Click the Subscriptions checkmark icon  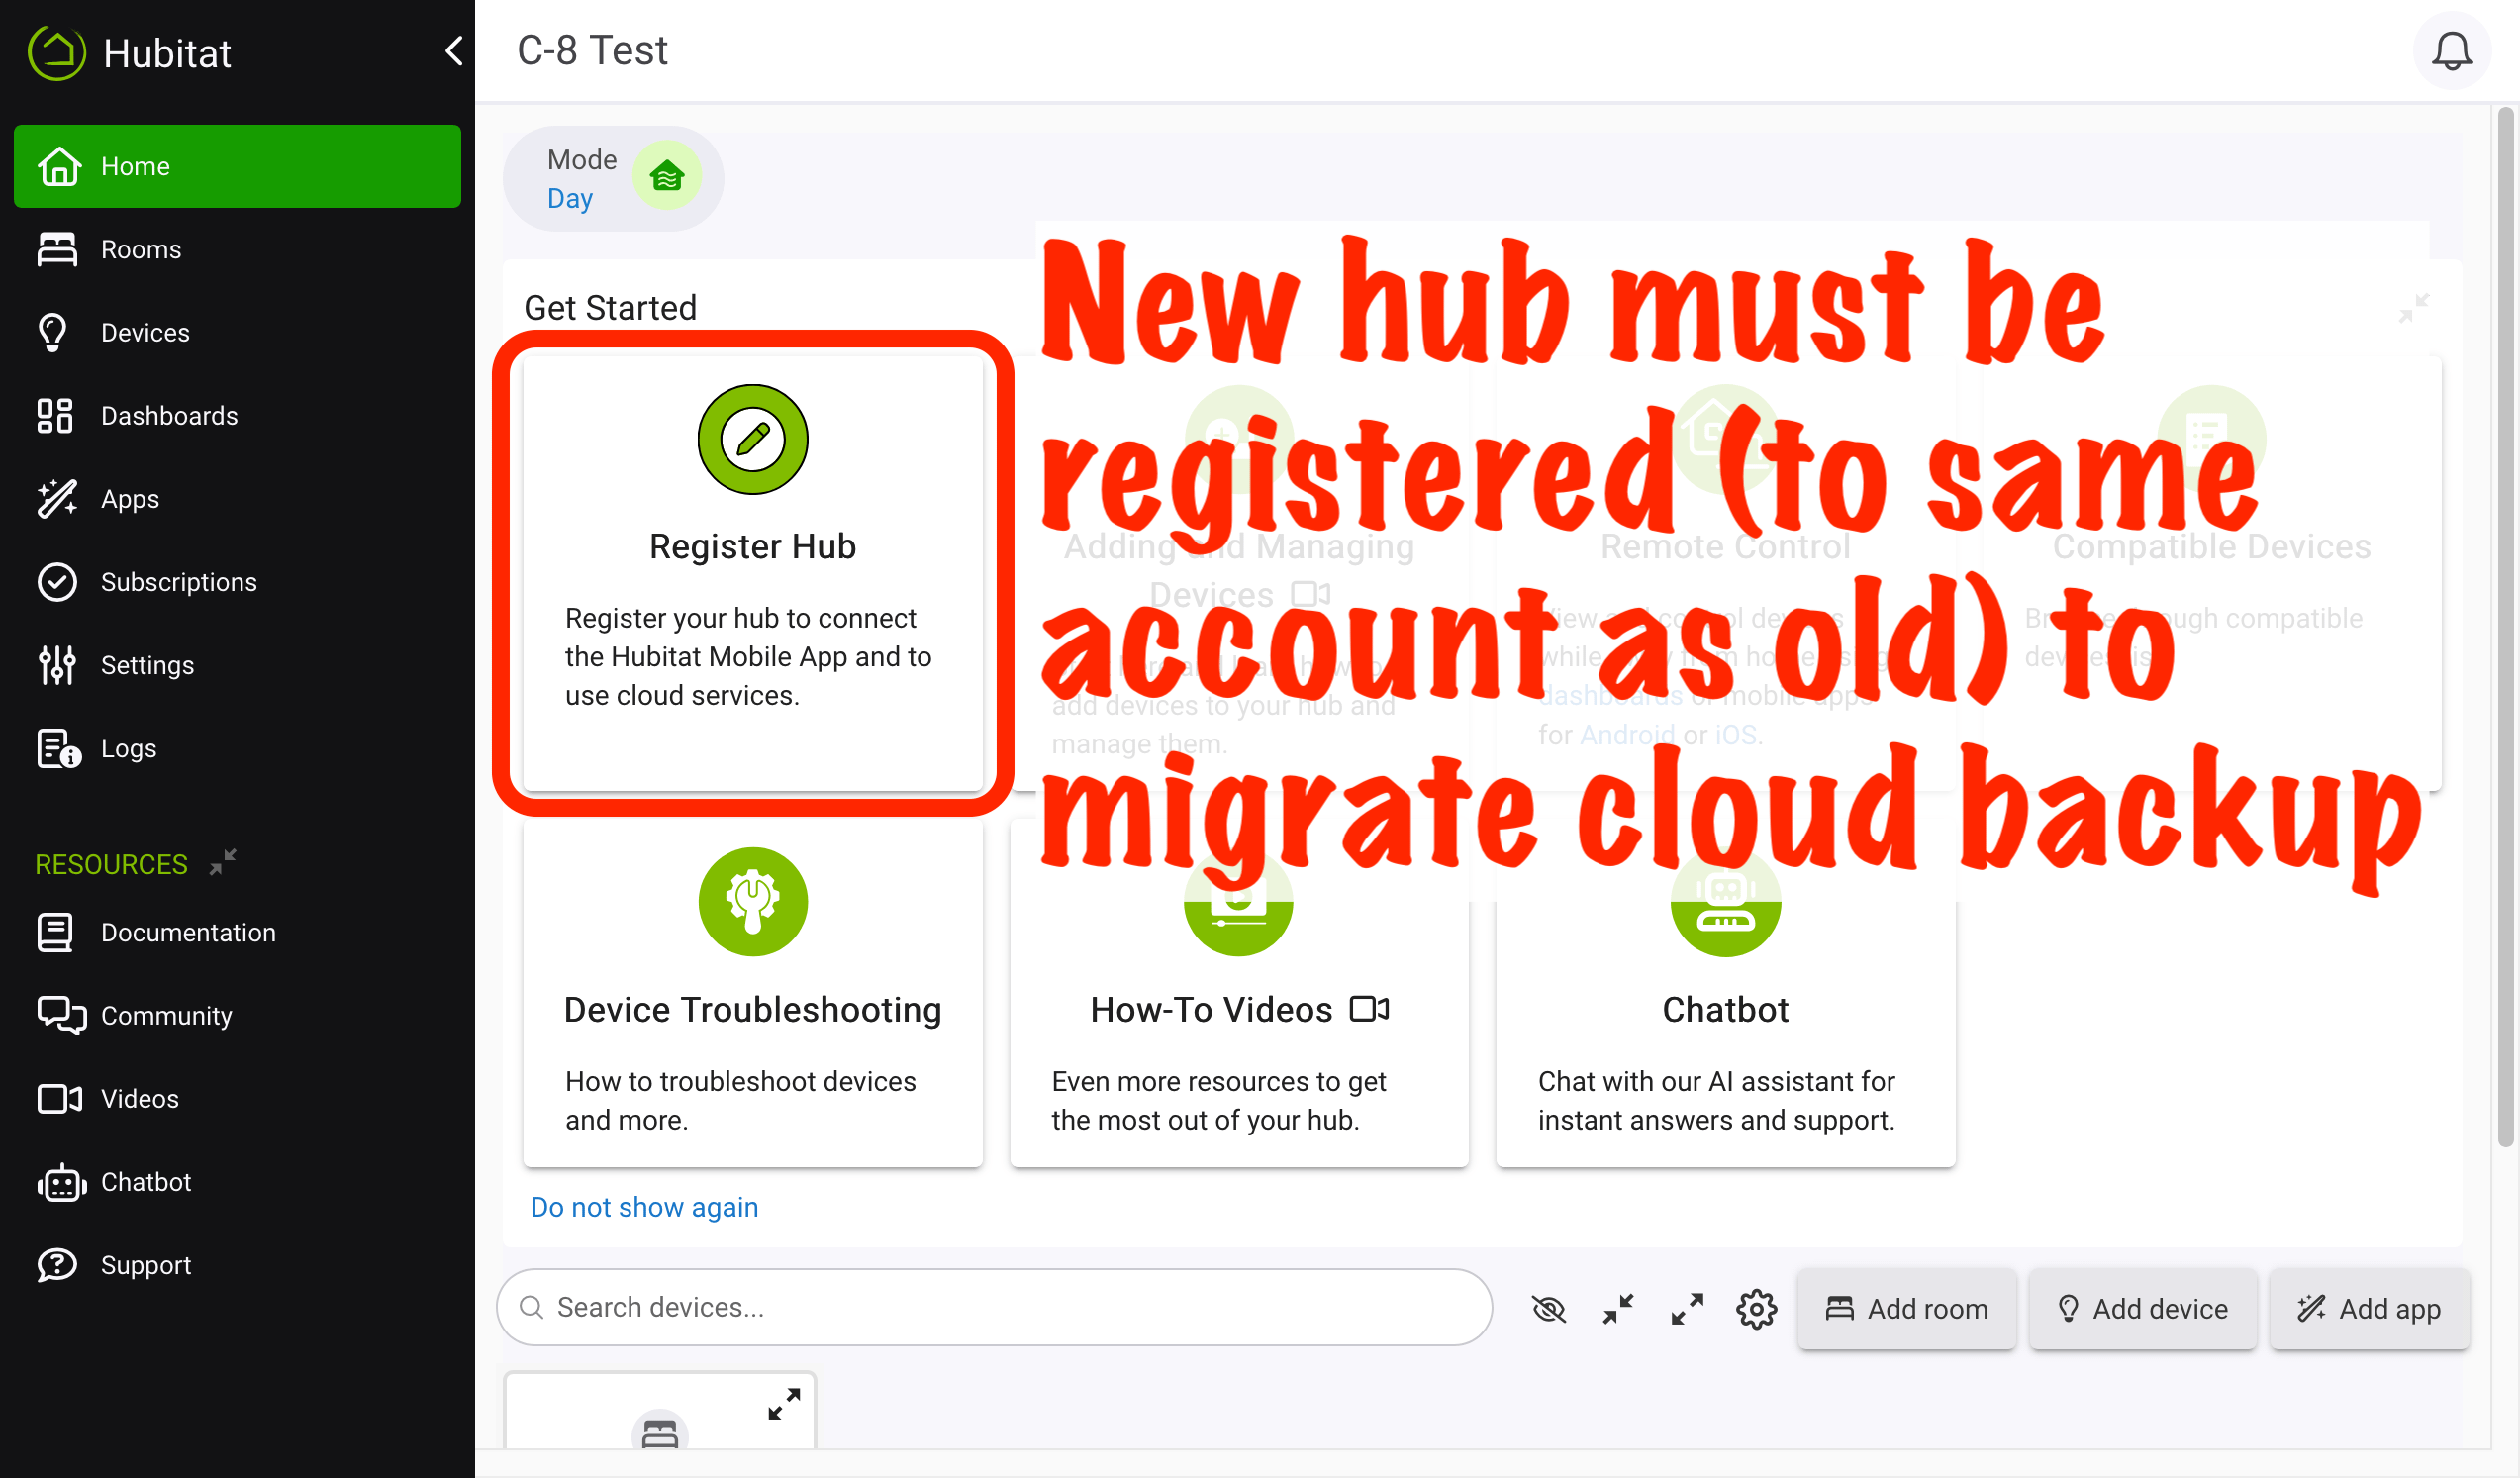pos(57,582)
